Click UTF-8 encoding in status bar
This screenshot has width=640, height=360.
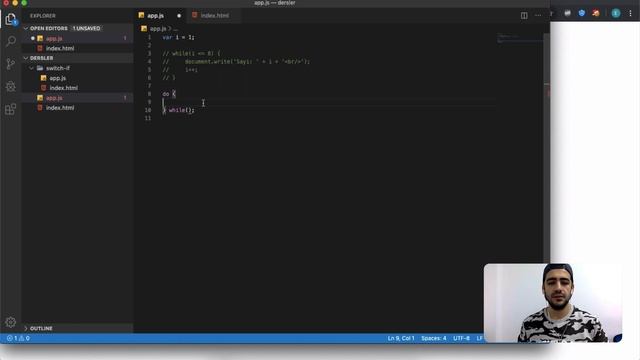point(461,338)
